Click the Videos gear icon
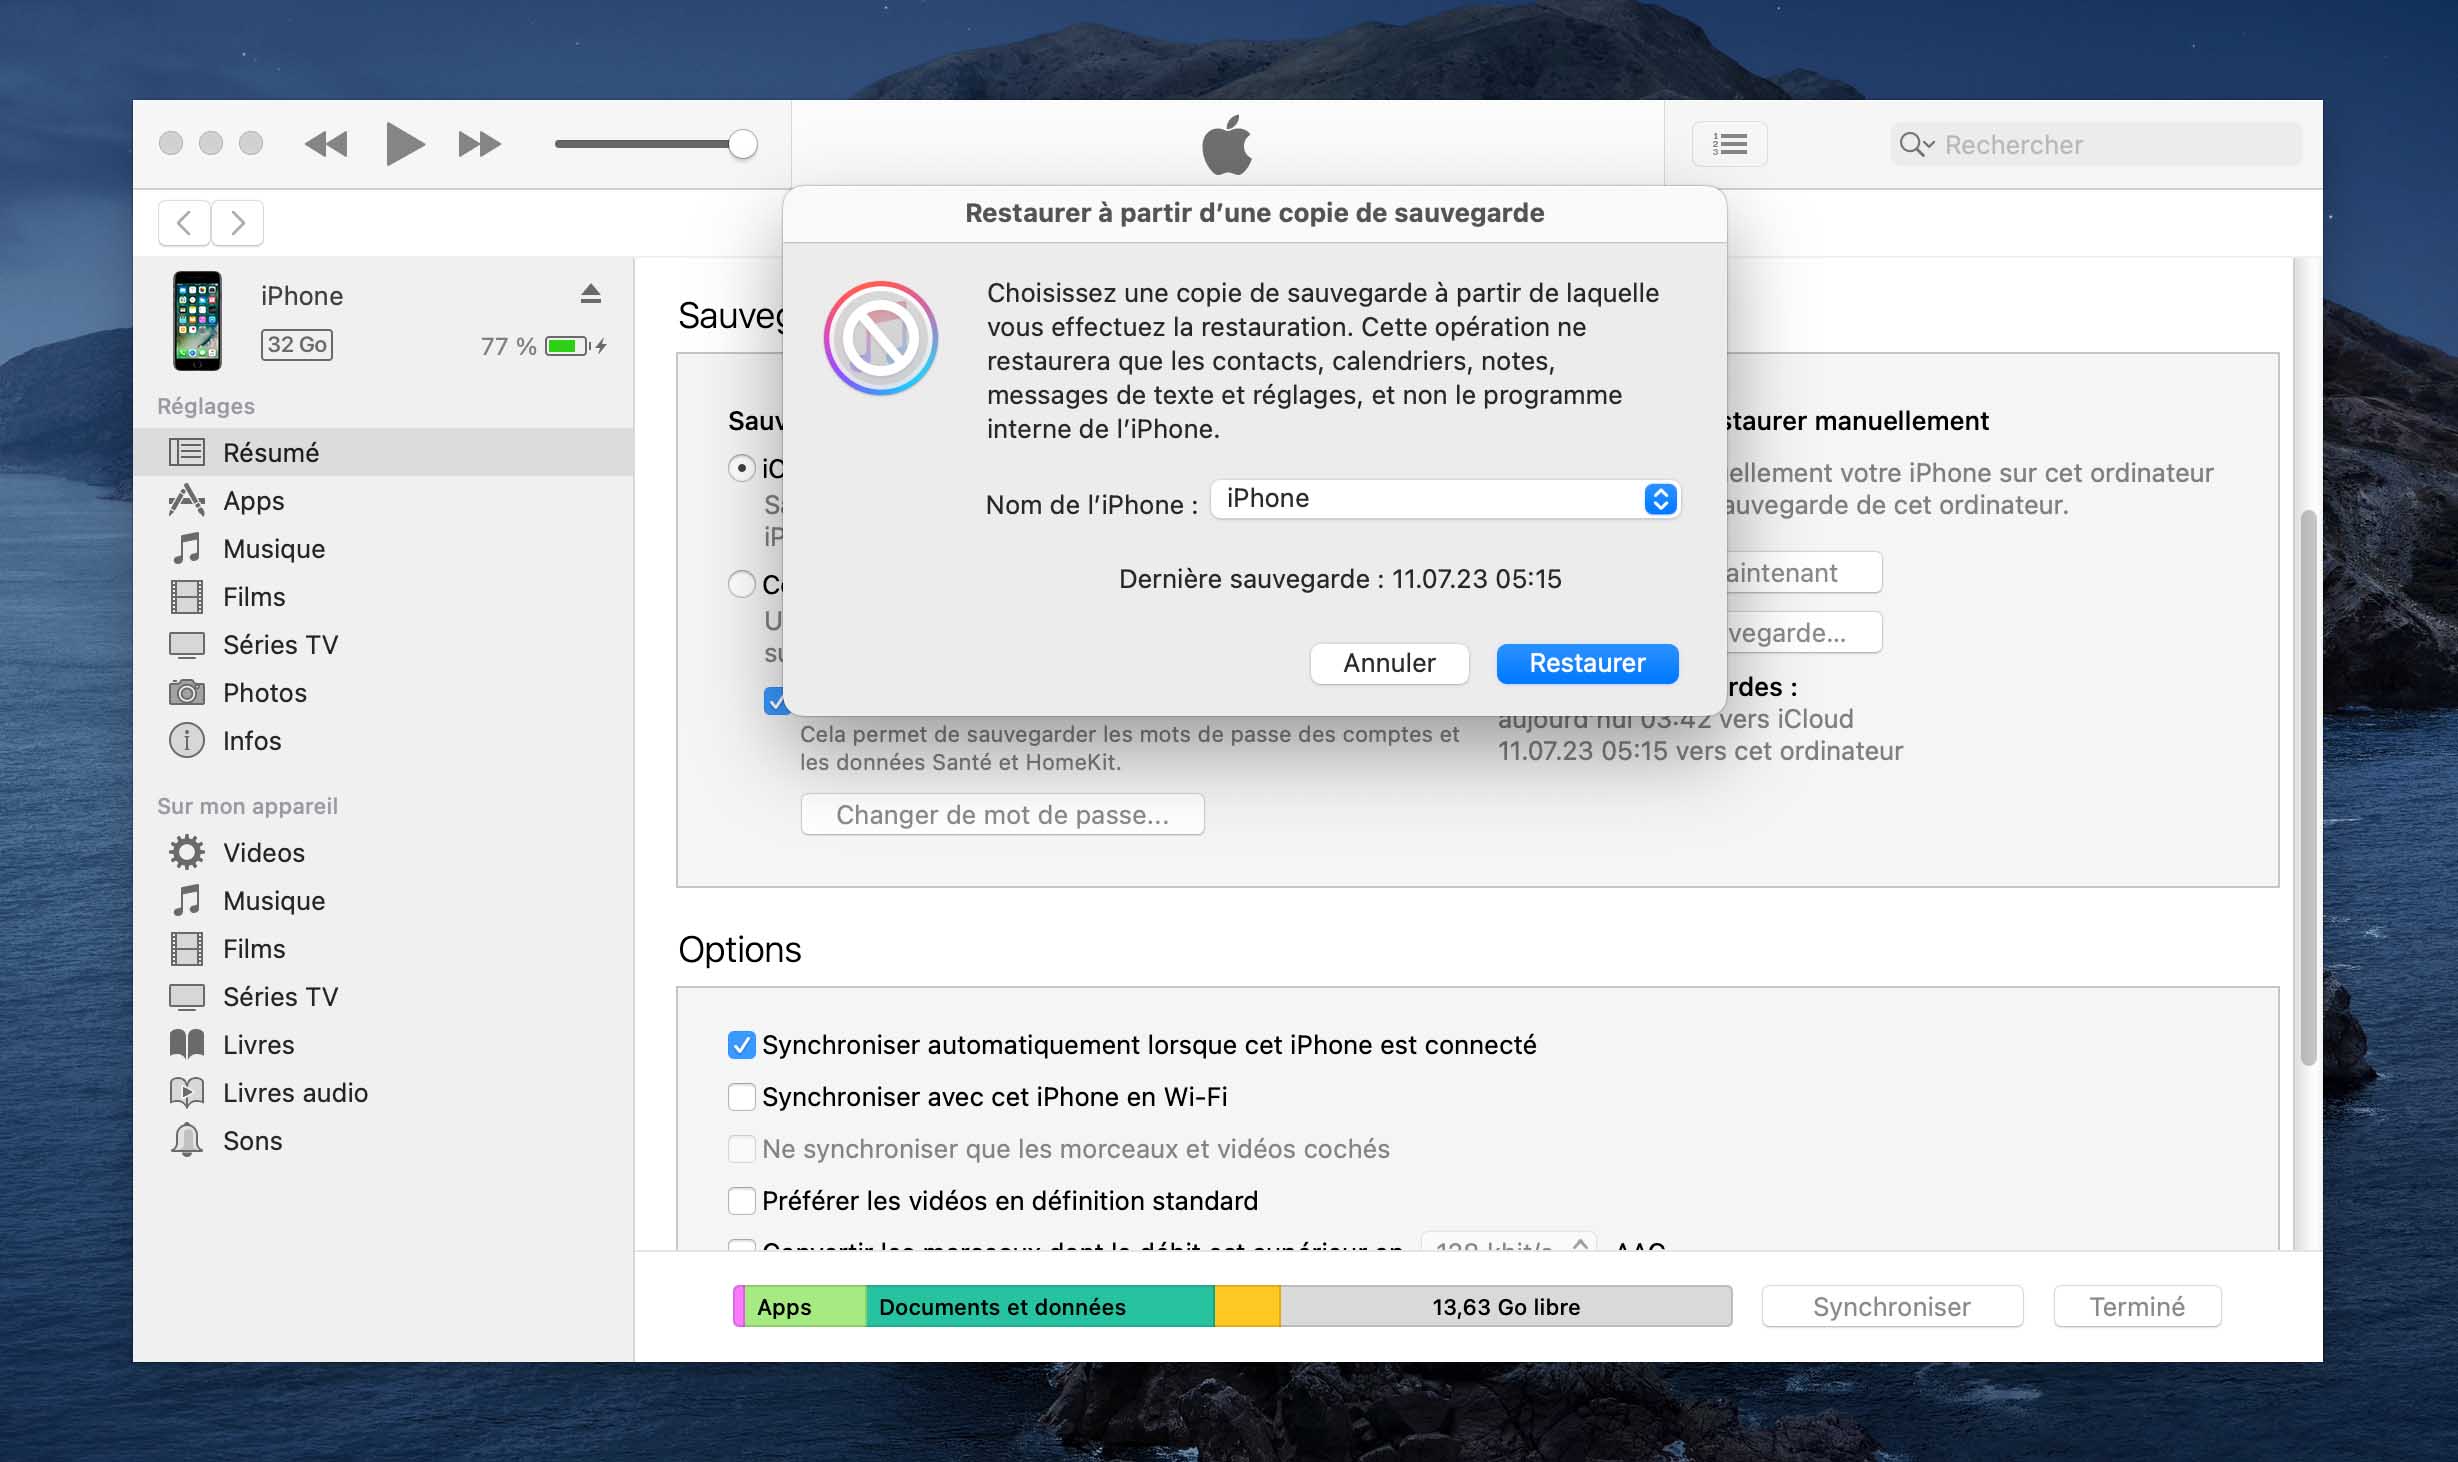The width and height of the screenshot is (2458, 1462). (187, 852)
